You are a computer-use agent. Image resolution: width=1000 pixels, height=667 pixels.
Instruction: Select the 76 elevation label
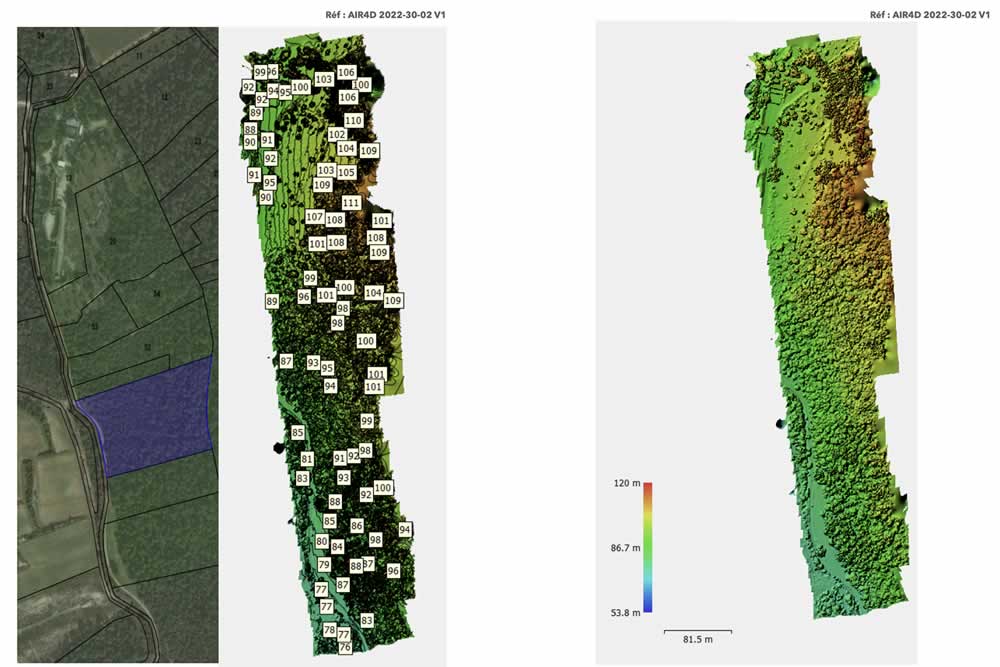pos(345,648)
